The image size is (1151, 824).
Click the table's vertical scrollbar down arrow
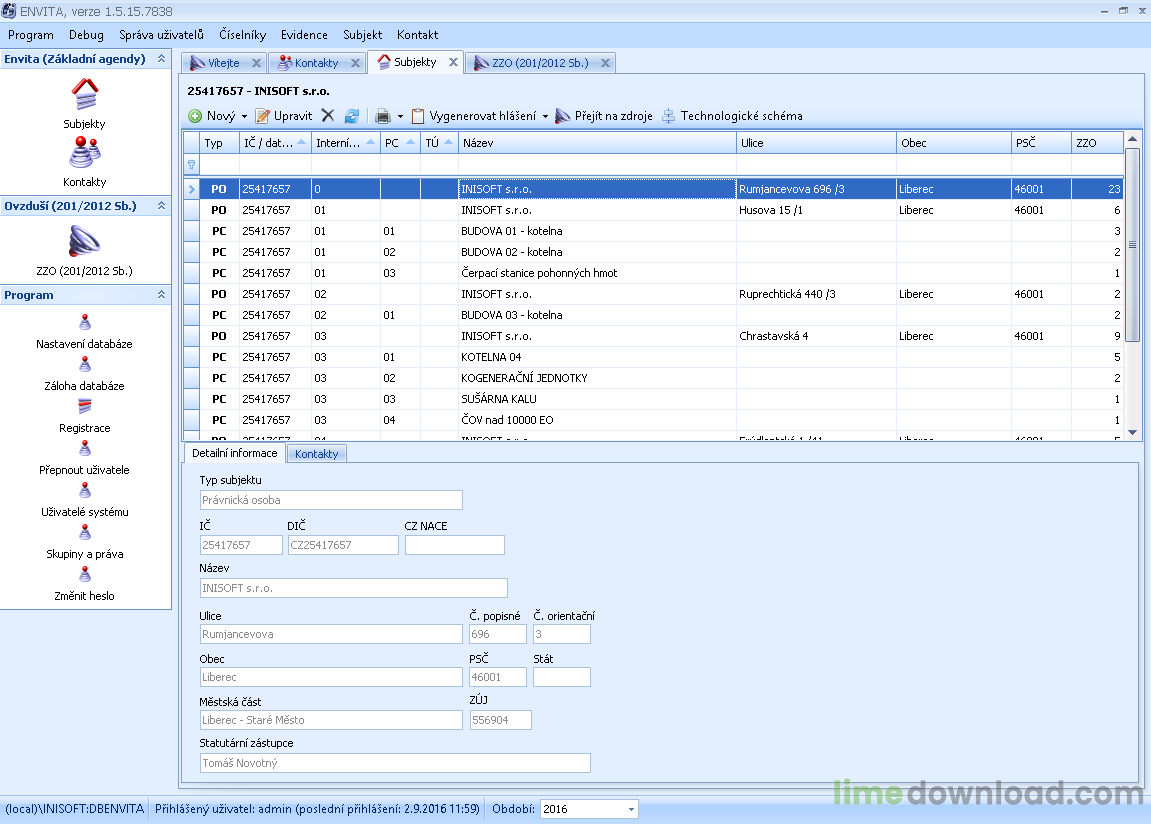click(1133, 433)
